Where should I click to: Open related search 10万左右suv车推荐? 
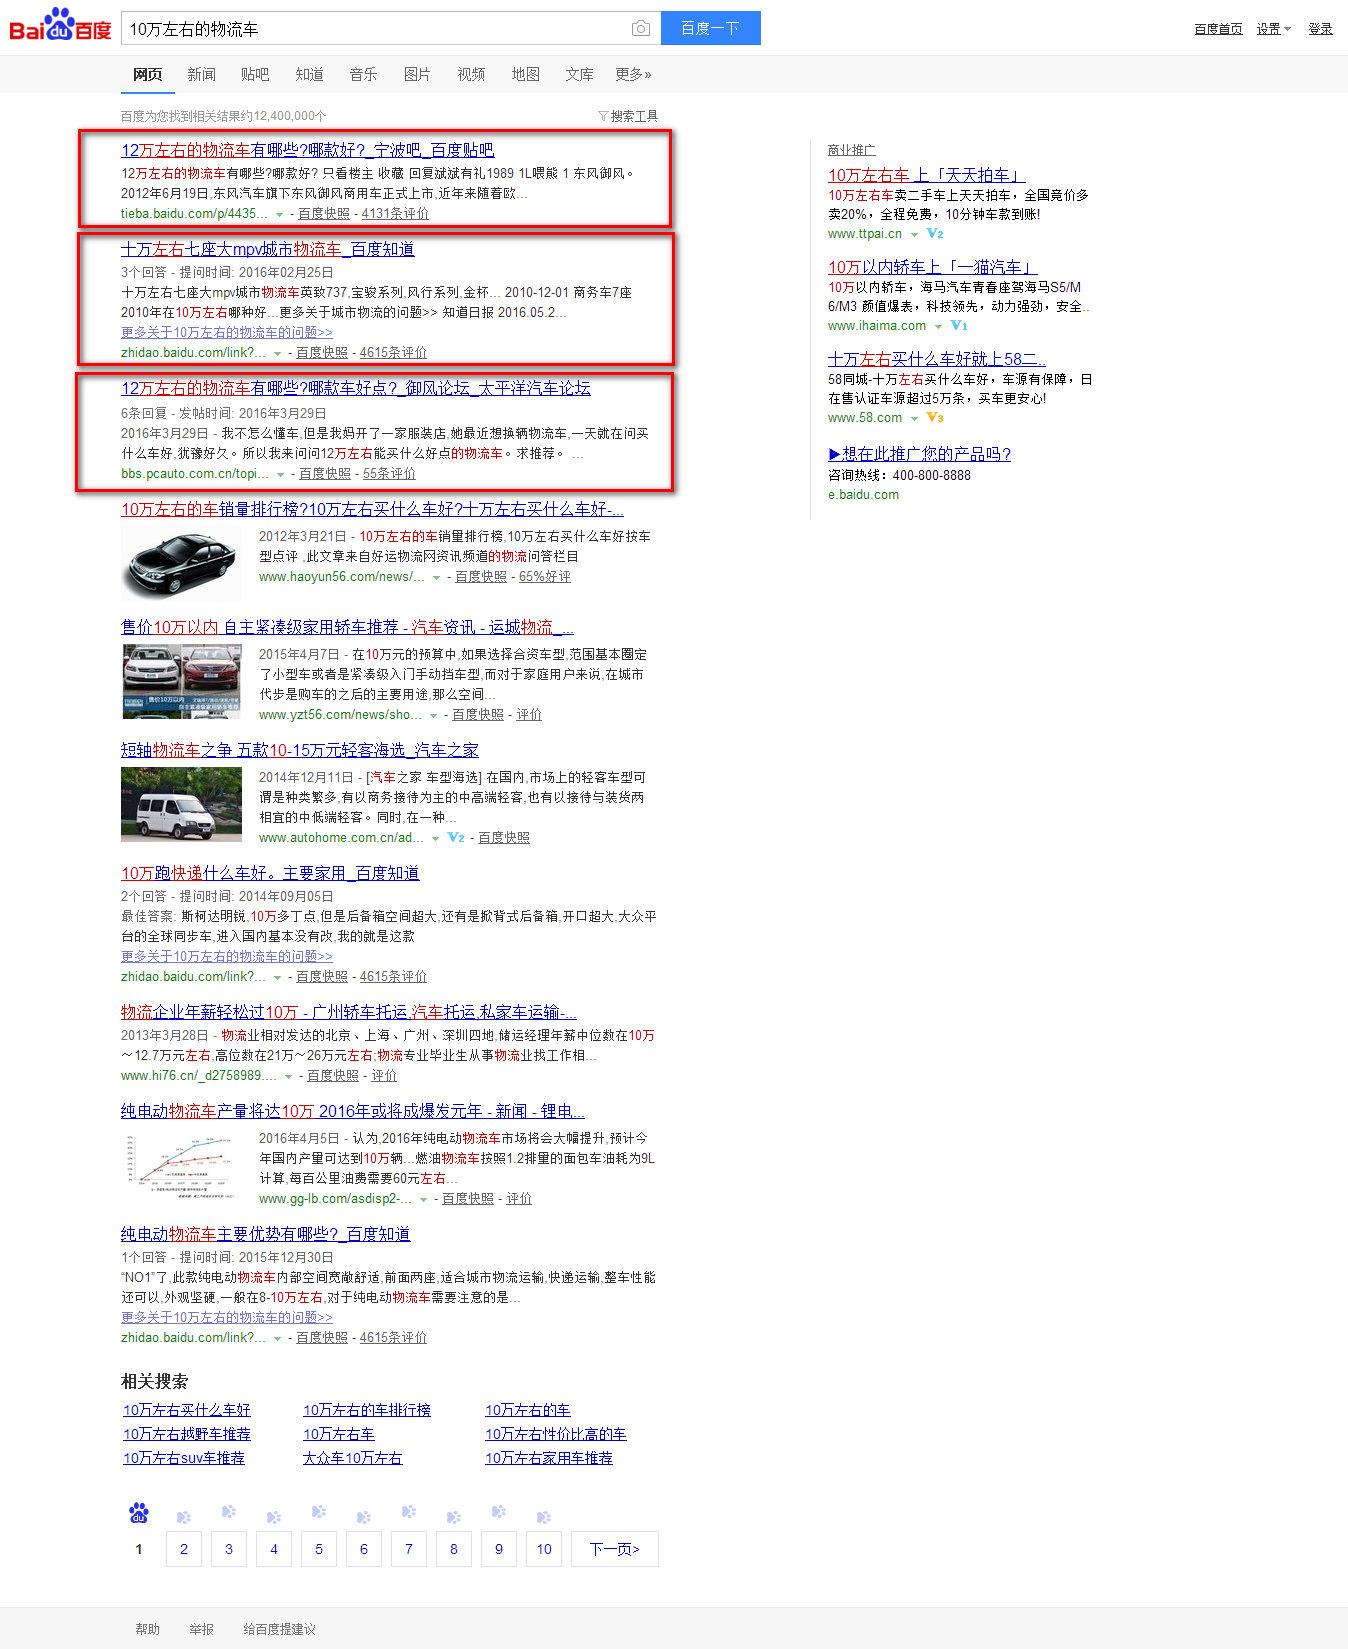coord(184,1458)
